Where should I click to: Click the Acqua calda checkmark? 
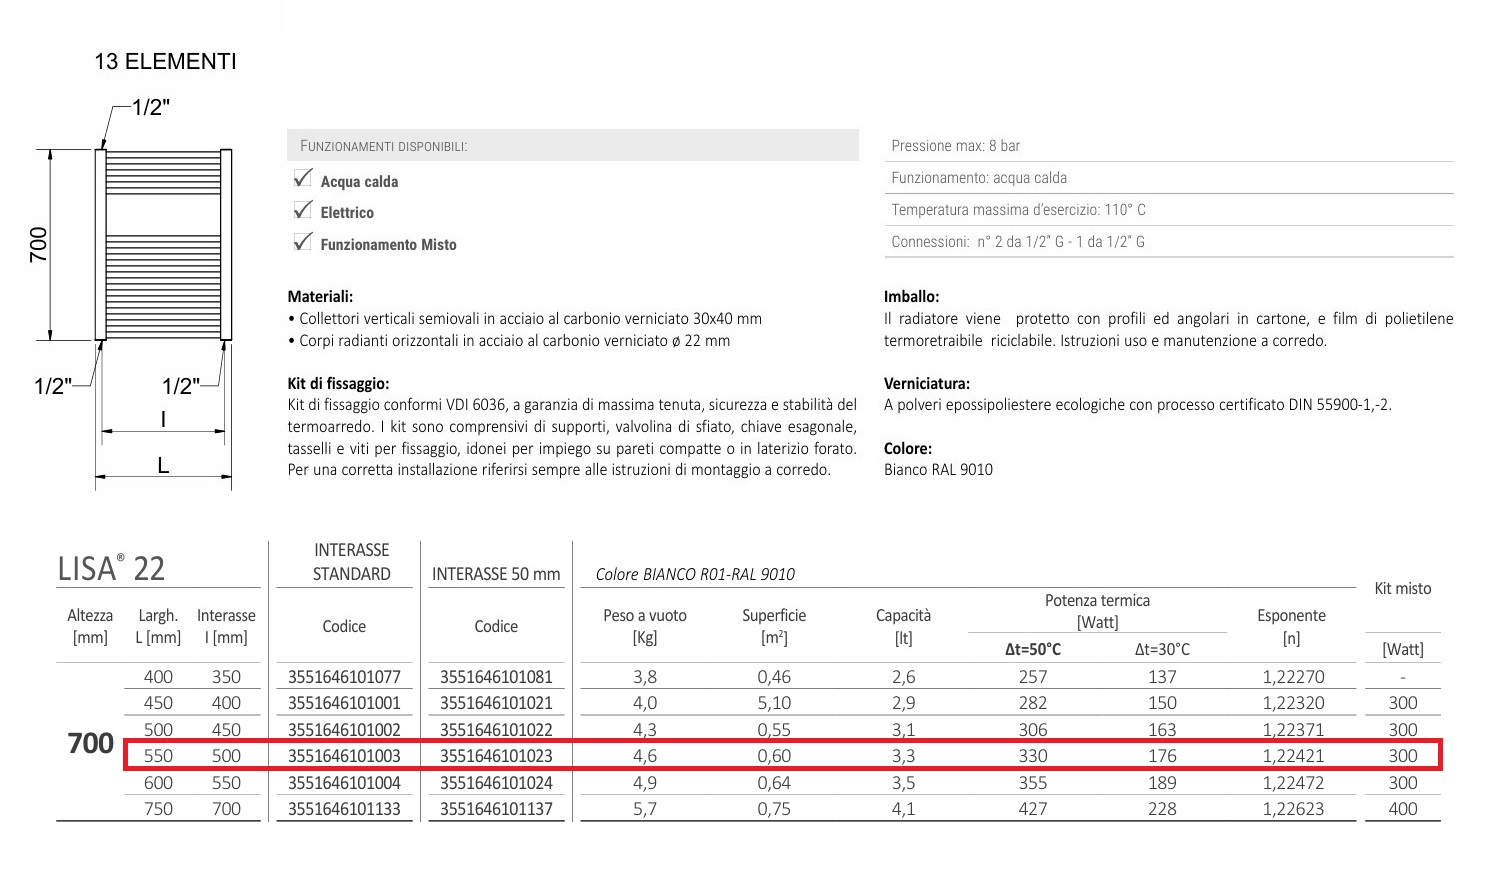coord(303,179)
